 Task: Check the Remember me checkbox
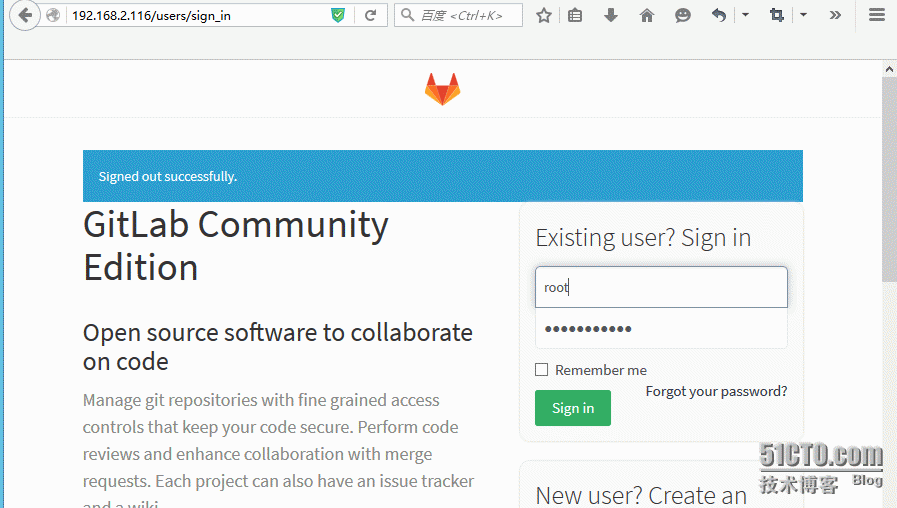coord(541,370)
